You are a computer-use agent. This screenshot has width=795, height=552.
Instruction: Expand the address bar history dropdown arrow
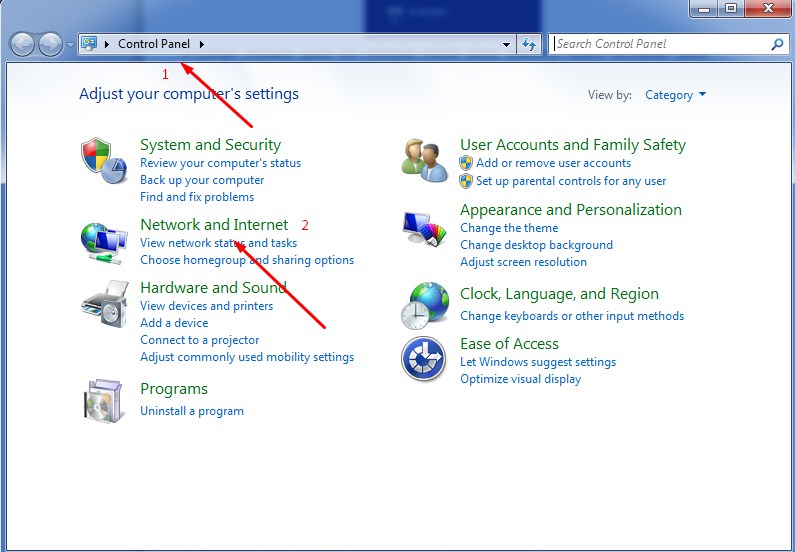(x=506, y=44)
